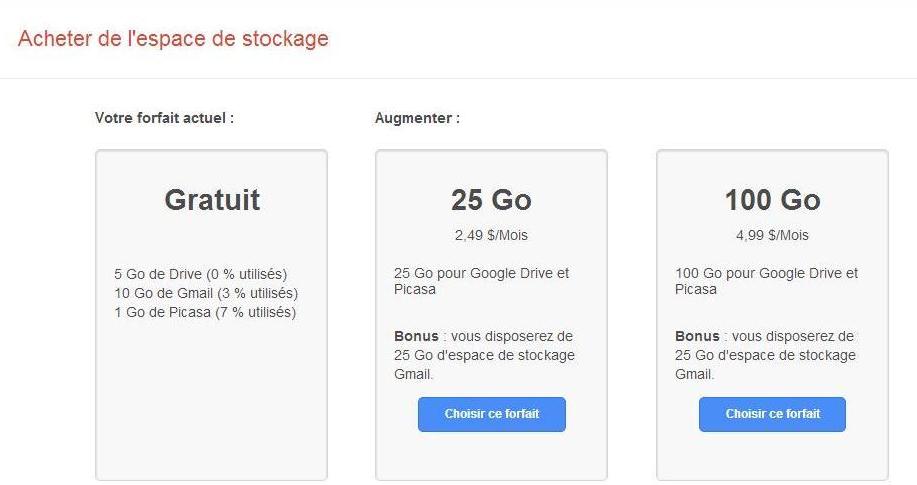The height and width of the screenshot is (485, 917).
Task: Choose the 100 Go plan button
Action: coord(772,414)
